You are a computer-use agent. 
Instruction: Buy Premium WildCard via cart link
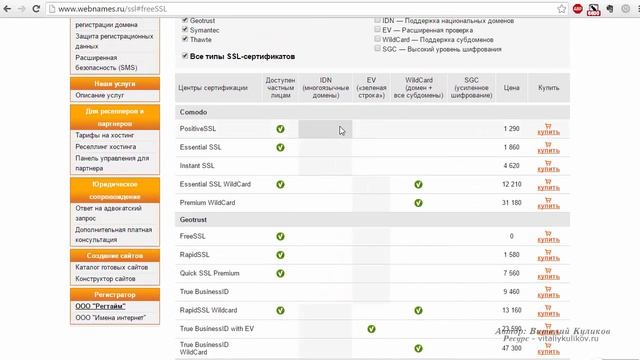tap(548, 203)
